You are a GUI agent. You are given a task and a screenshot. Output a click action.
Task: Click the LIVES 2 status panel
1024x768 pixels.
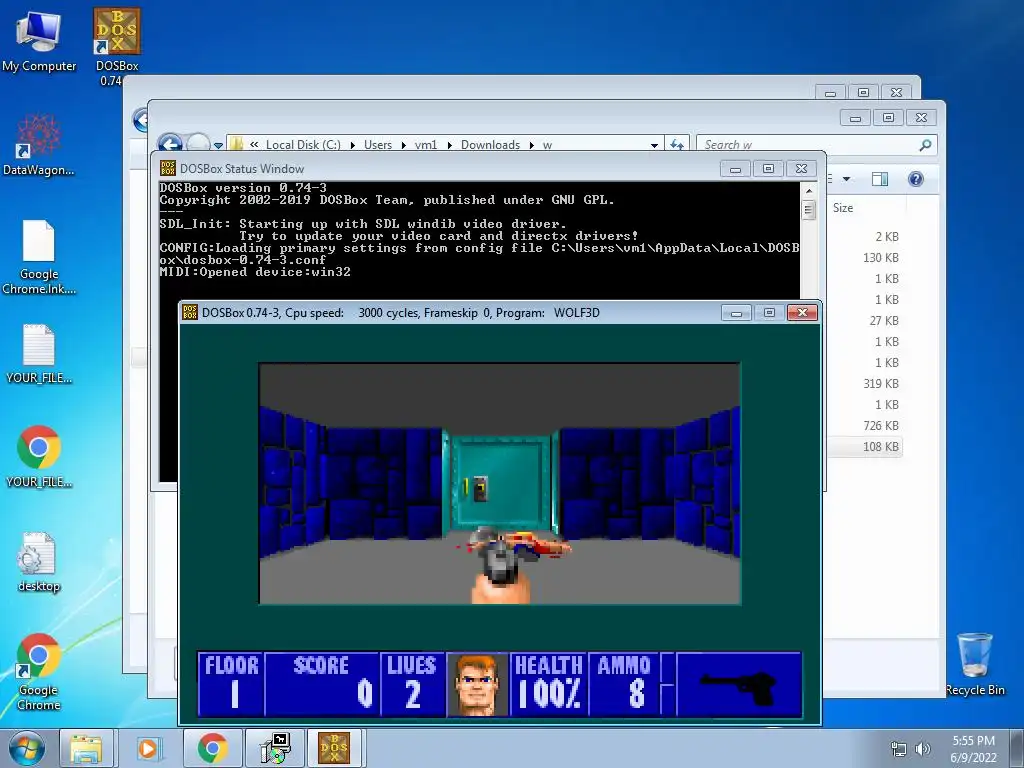coord(412,684)
